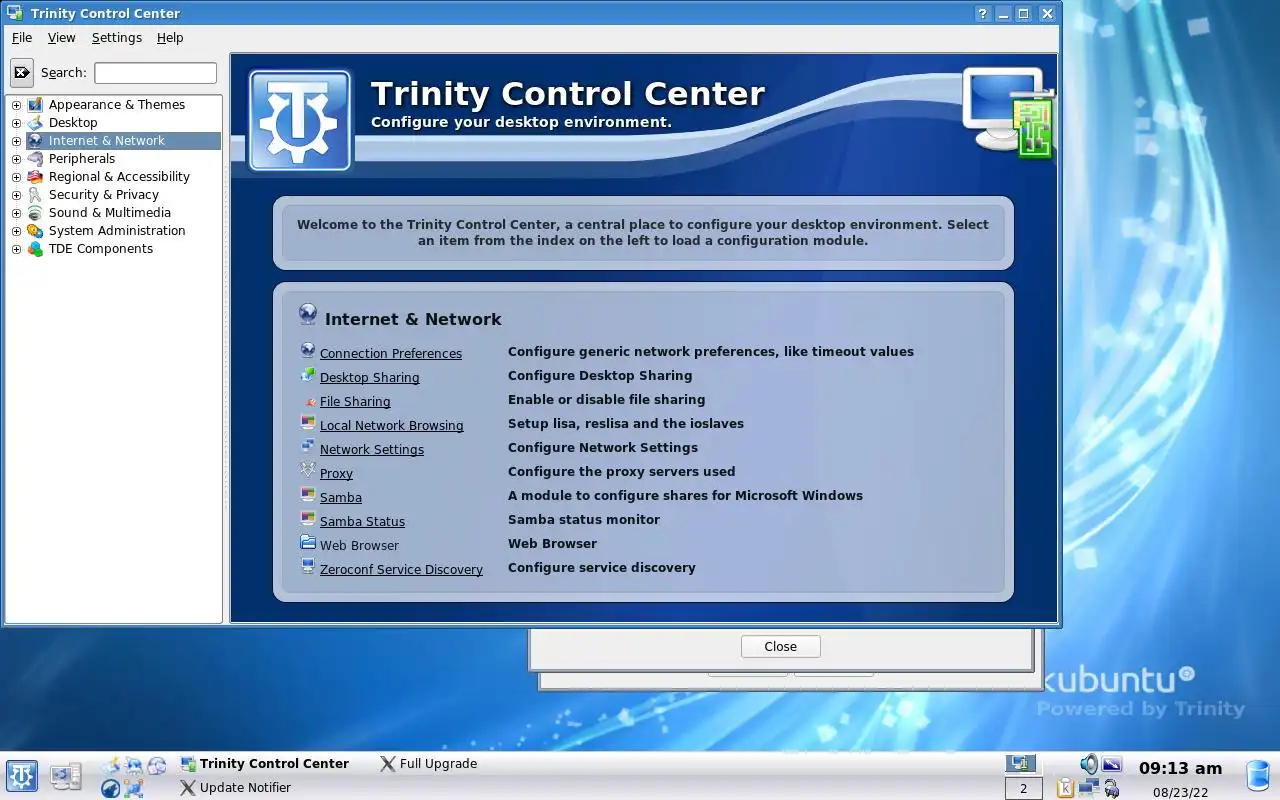Image resolution: width=1280 pixels, height=800 pixels.
Task: Click the Peripherals icon in sidebar
Action: tap(35, 158)
